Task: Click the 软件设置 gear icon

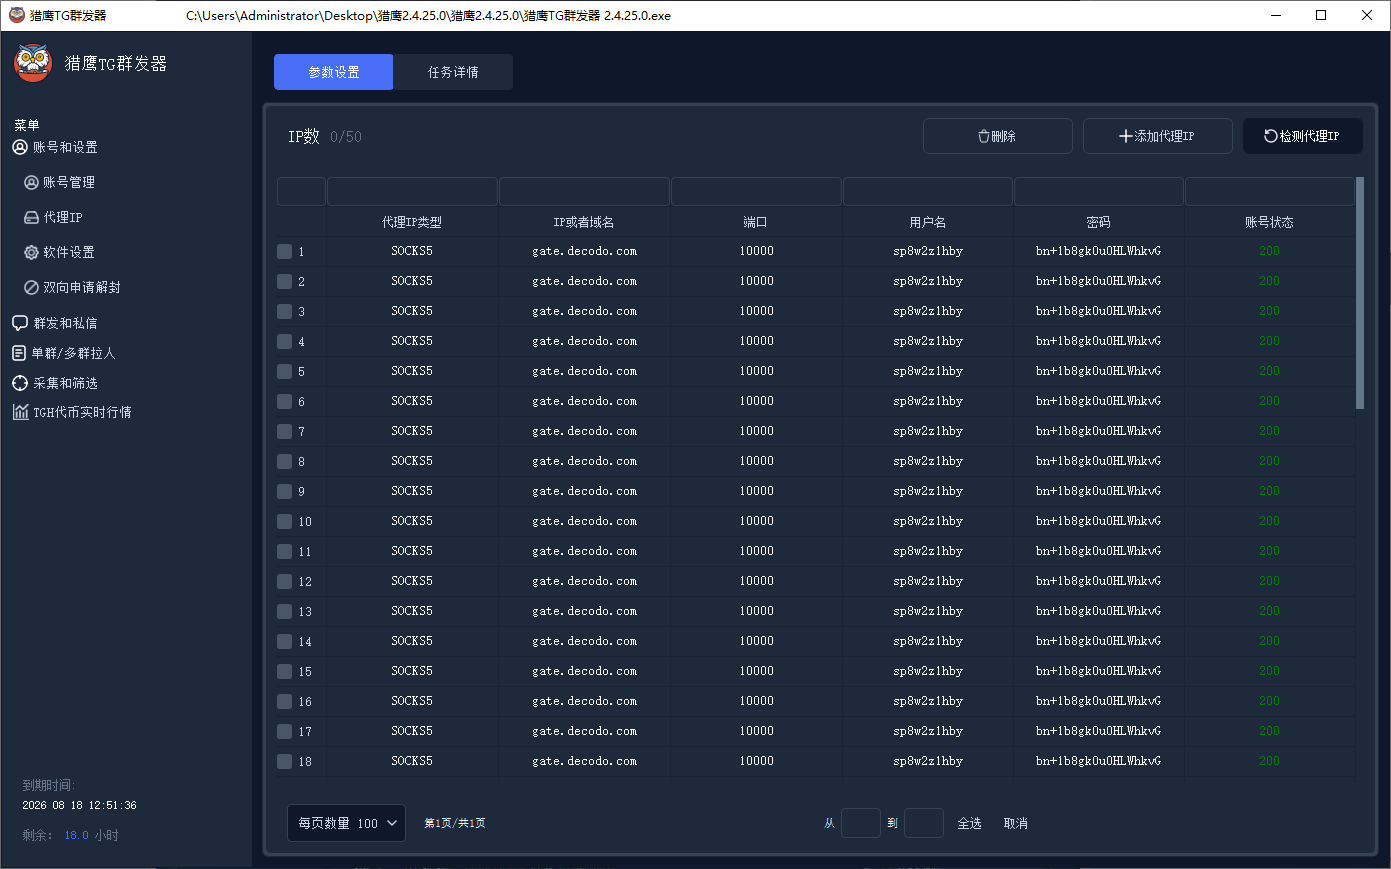Action: (x=31, y=252)
